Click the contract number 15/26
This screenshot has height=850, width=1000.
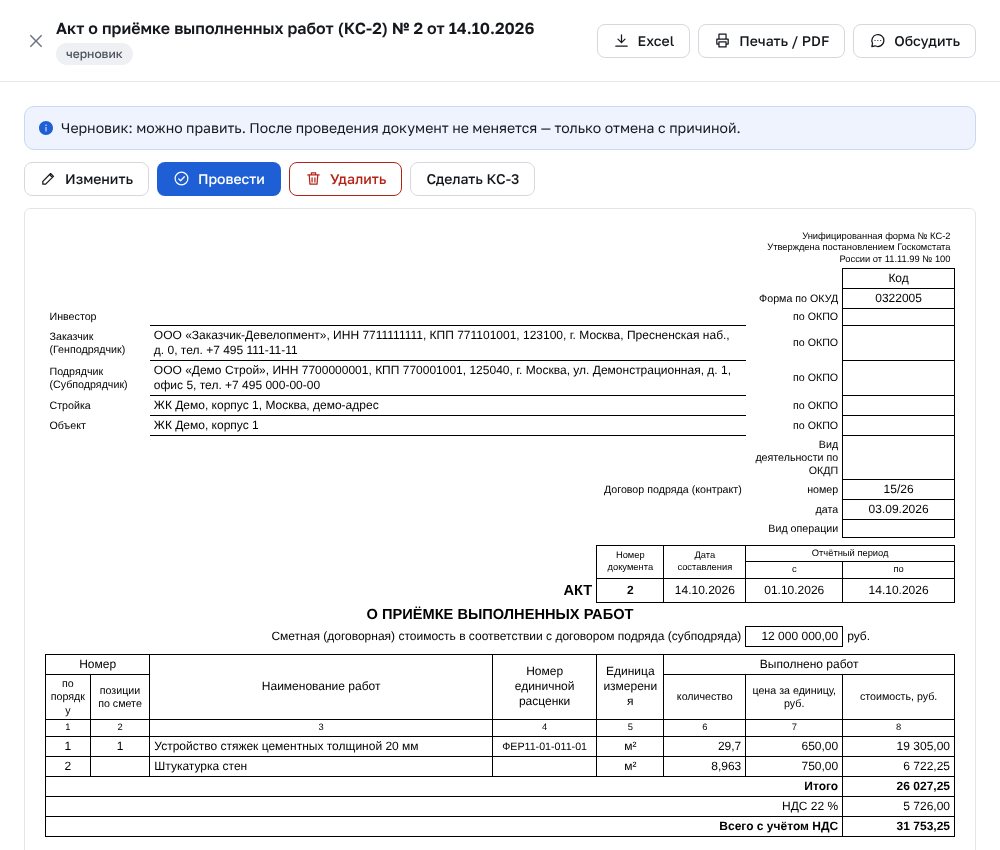coord(898,489)
